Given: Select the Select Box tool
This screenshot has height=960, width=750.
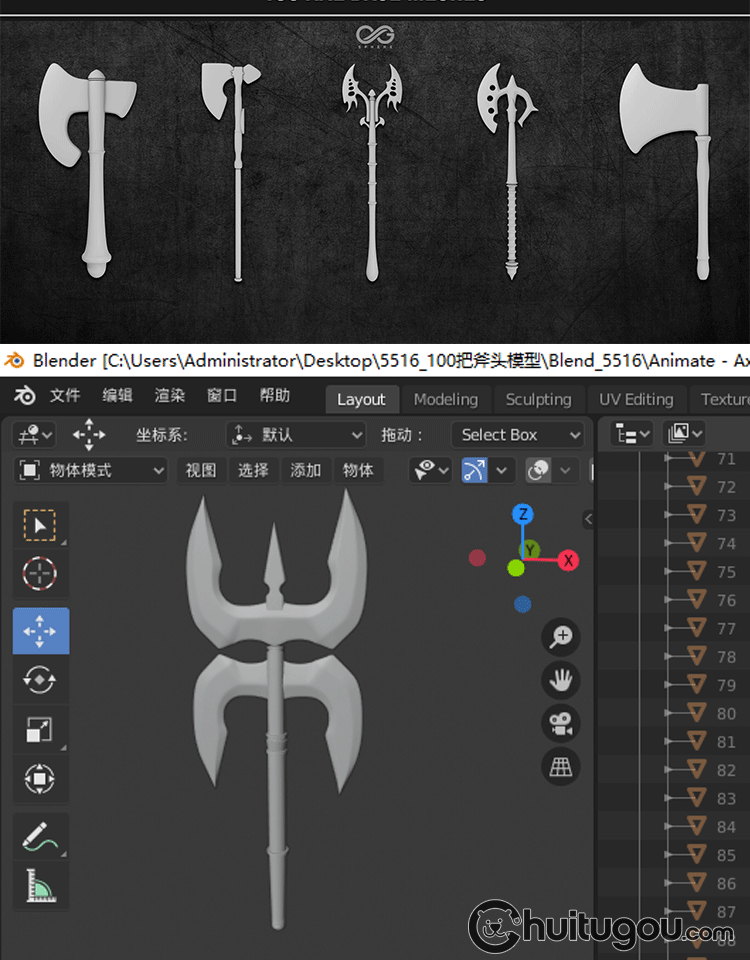Looking at the screenshot, I should [40, 525].
